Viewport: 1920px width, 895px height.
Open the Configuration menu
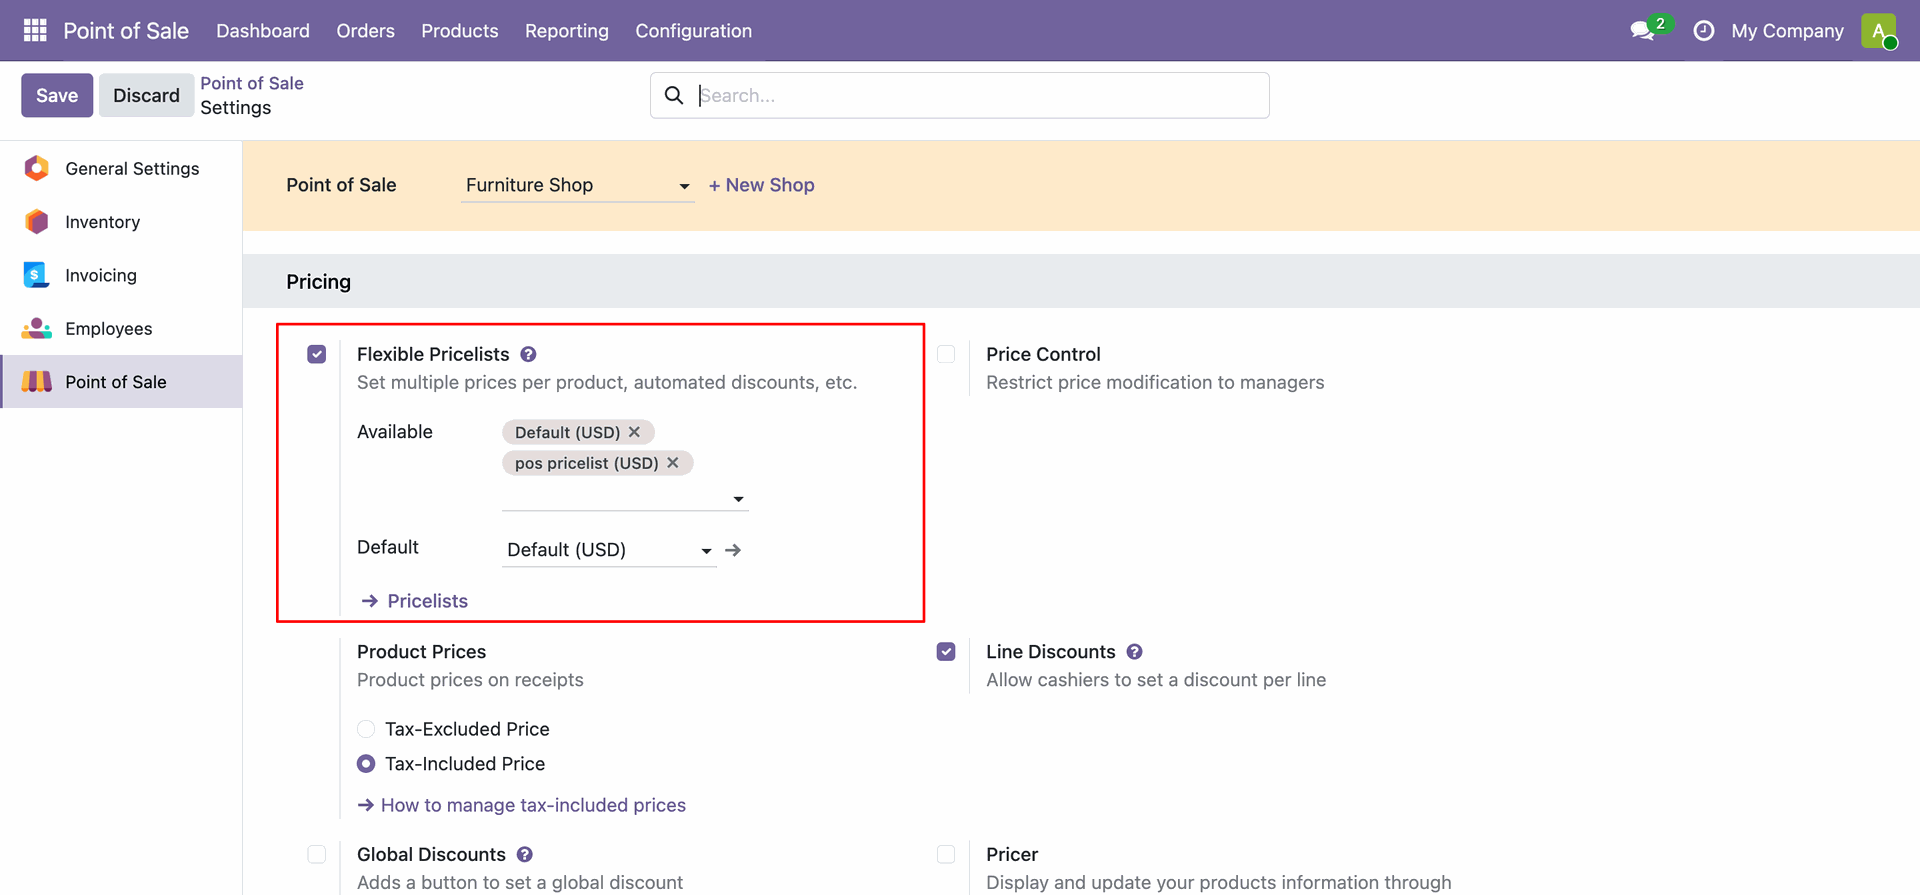694,31
